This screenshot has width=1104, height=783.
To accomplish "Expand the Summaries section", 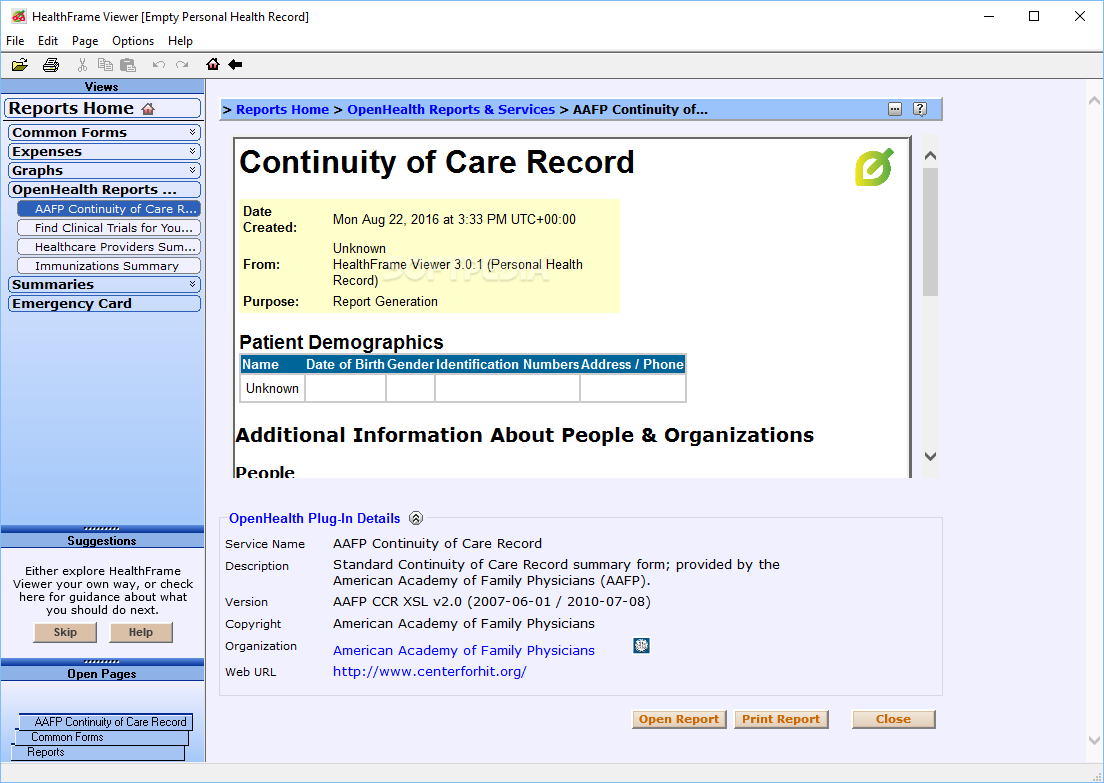I will pos(192,284).
